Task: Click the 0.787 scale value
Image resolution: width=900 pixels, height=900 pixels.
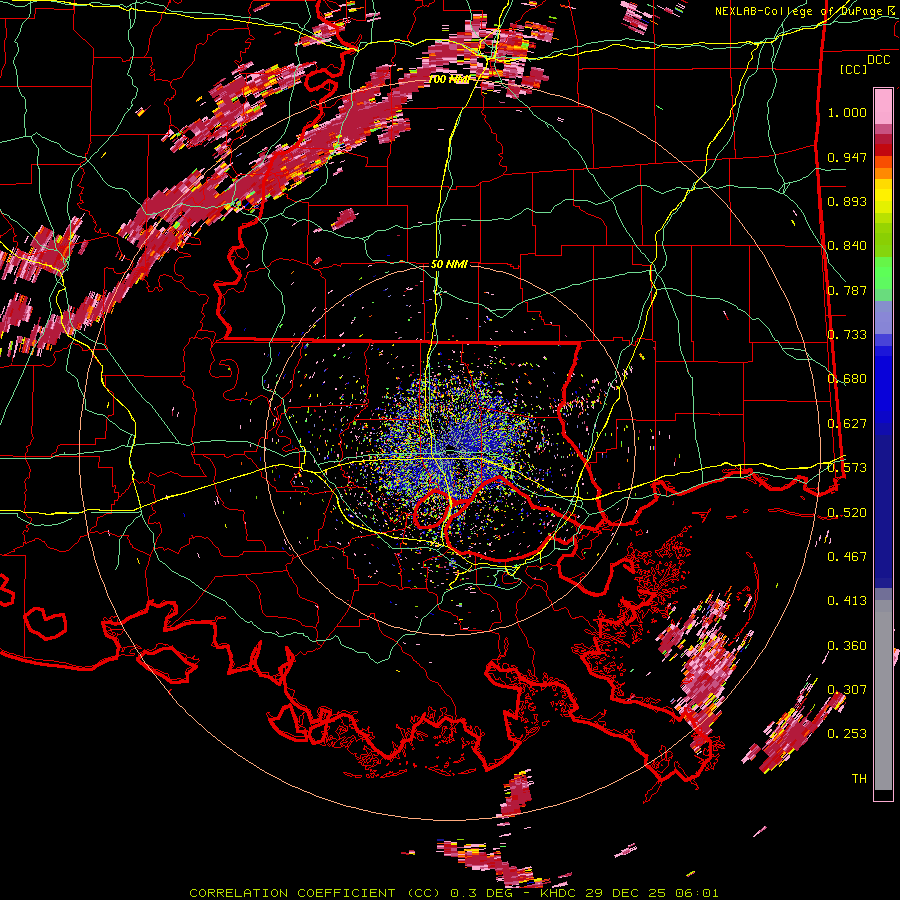Action: click(847, 290)
